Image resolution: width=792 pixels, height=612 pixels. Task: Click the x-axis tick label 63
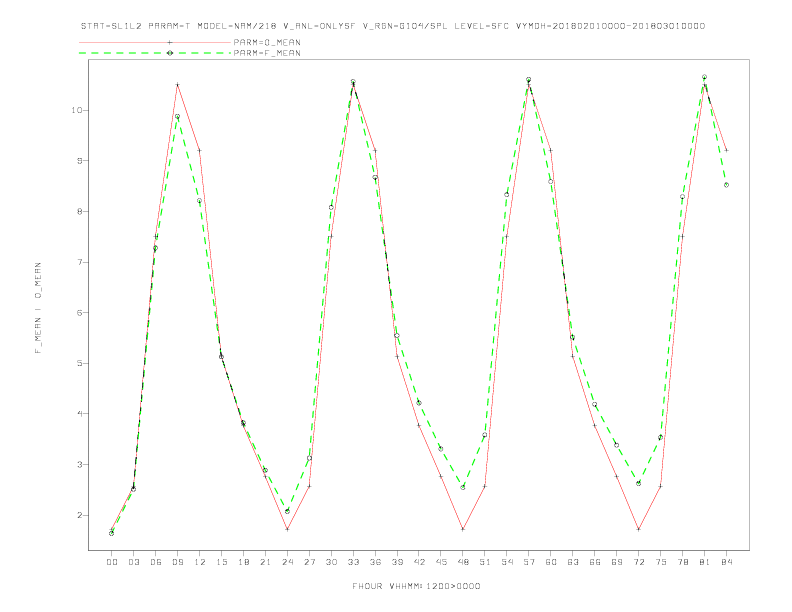pos(573,562)
